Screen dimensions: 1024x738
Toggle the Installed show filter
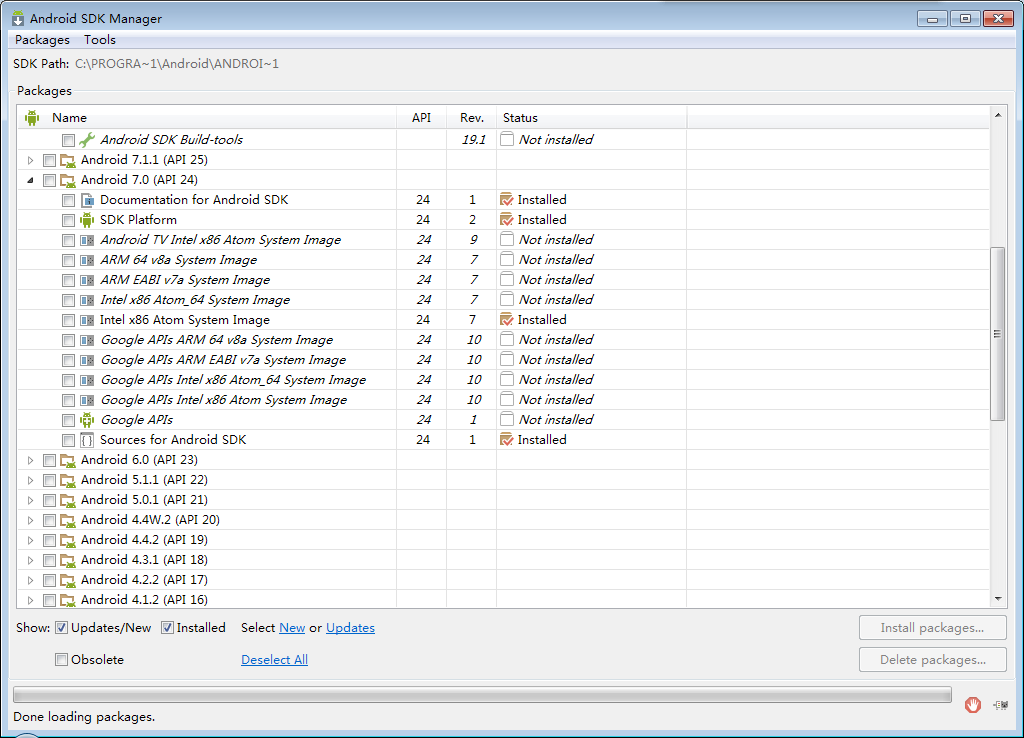[167, 628]
